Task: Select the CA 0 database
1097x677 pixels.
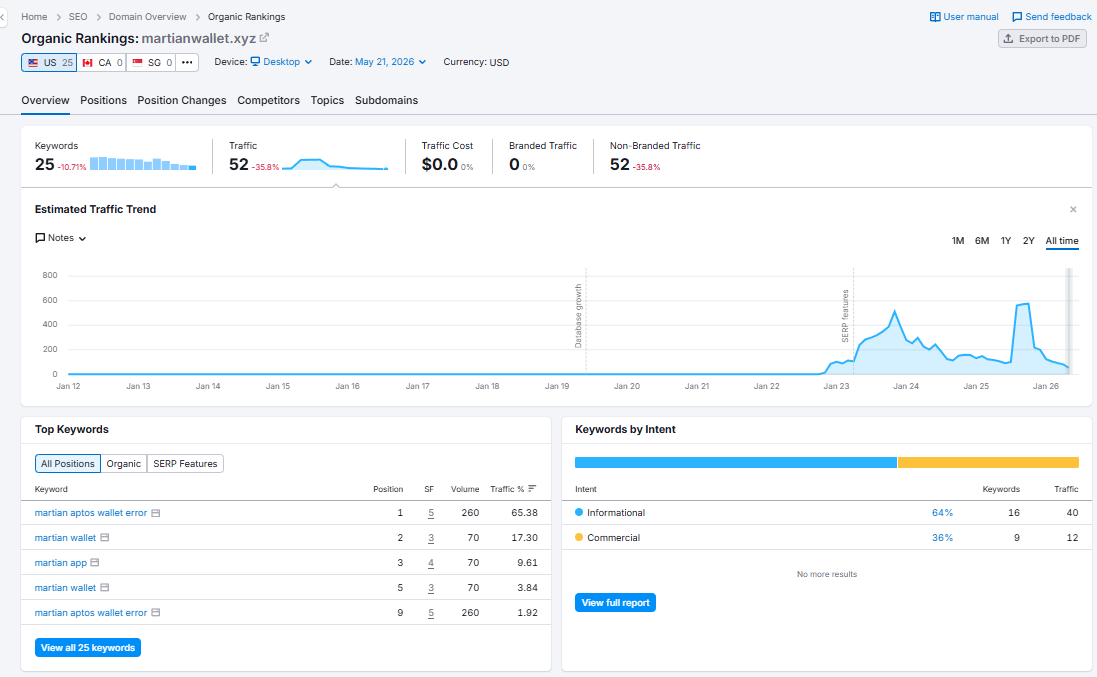Action: click(x=102, y=62)
